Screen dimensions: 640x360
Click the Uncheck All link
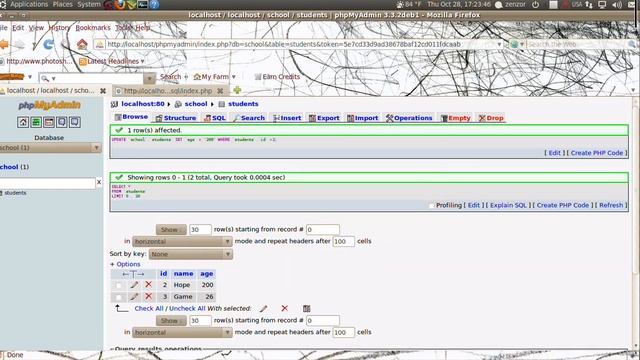(x=187, y=309)
